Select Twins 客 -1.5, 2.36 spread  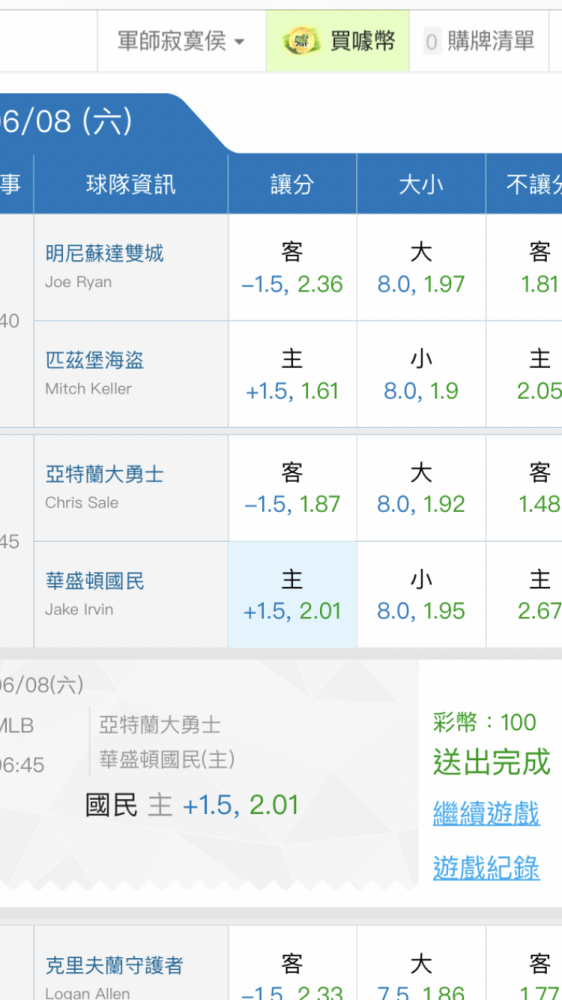pos(292,268)
